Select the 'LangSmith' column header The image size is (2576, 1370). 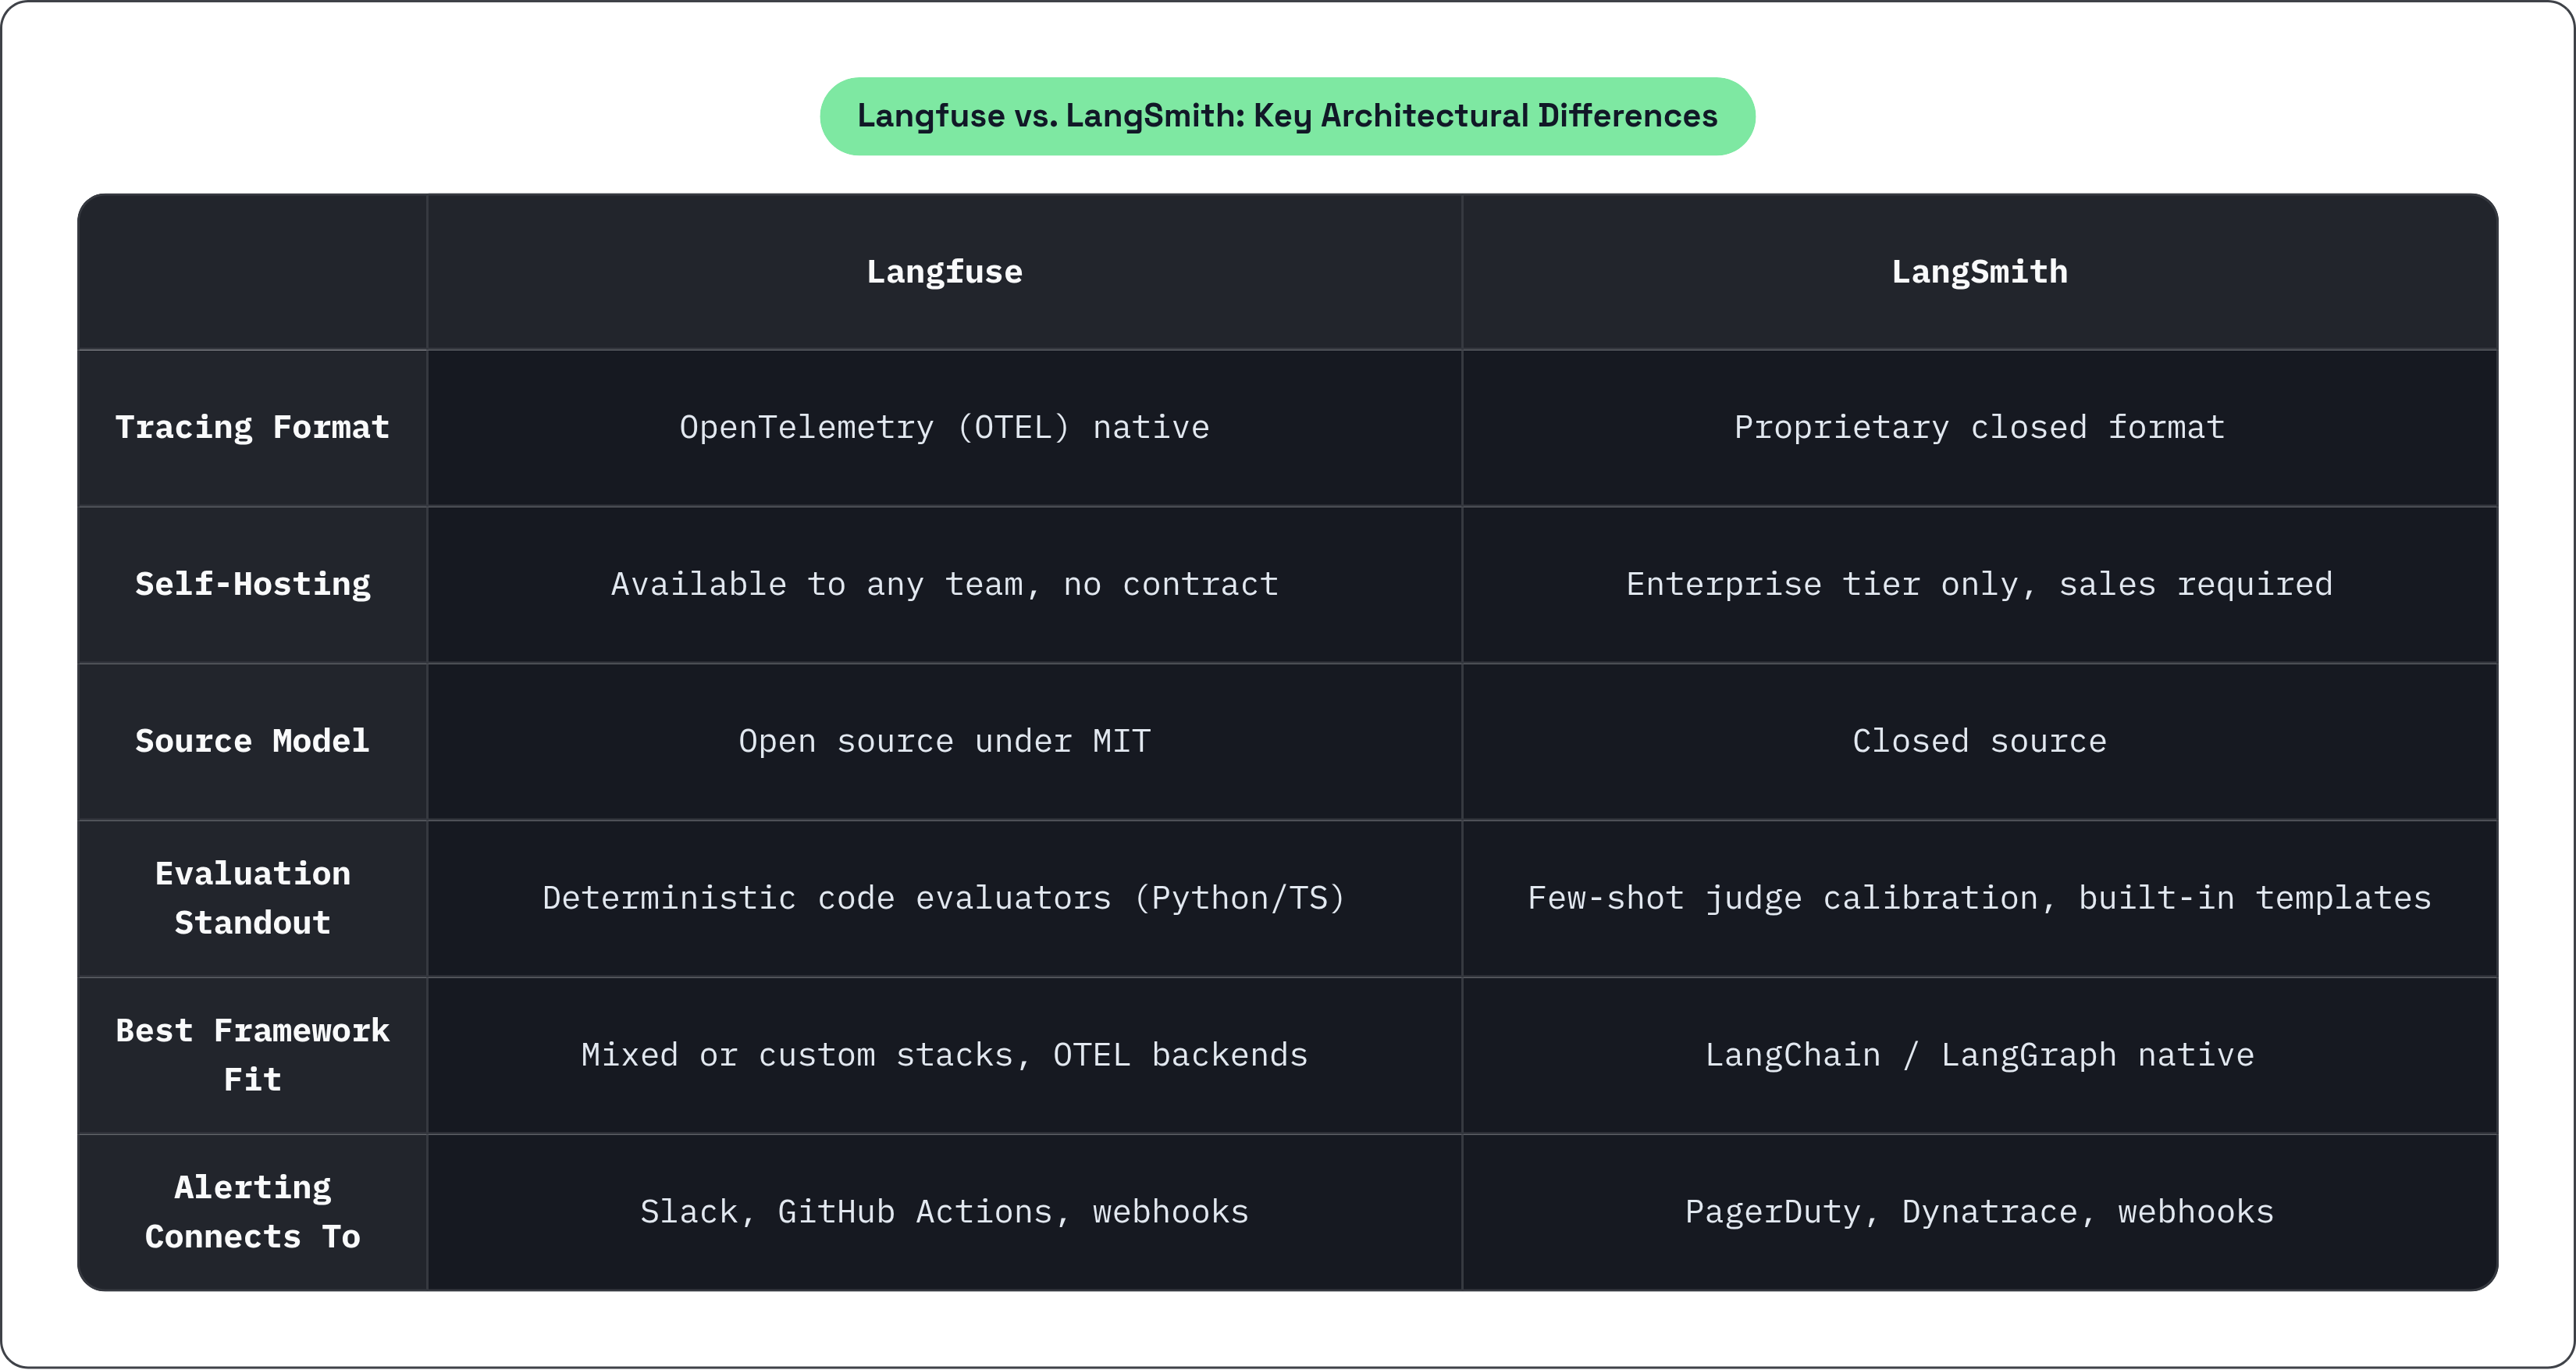coord(1979,272)
